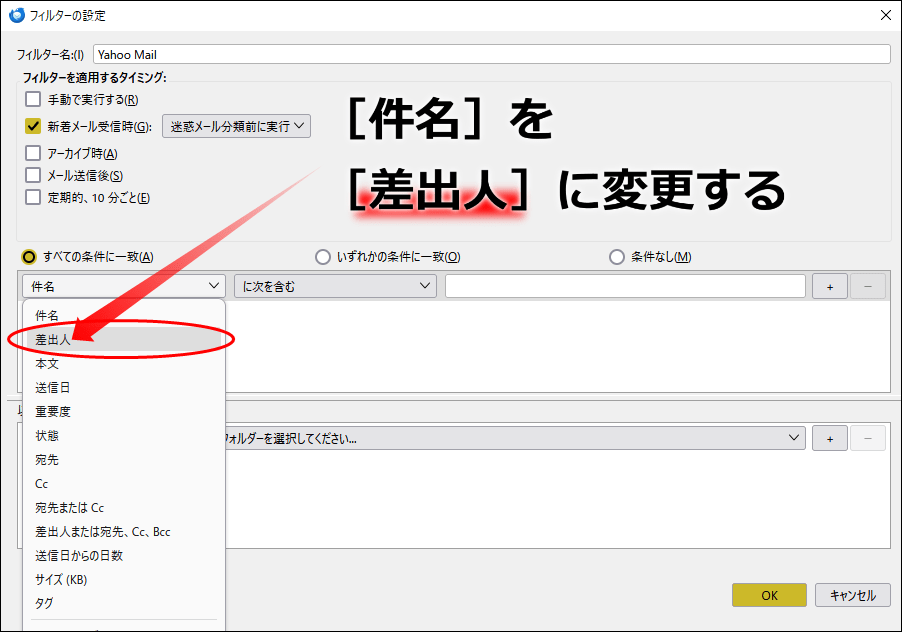Image resolution: width=902 pixels, height=632 pixels.
Task: Choose 差出人または宛先、Cc、Bcc option
Action: tap(124, 531)
